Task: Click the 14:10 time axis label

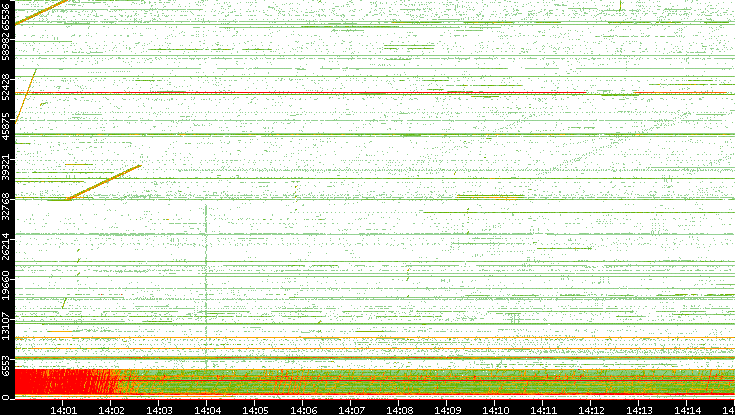Action: tap(495, 408)
